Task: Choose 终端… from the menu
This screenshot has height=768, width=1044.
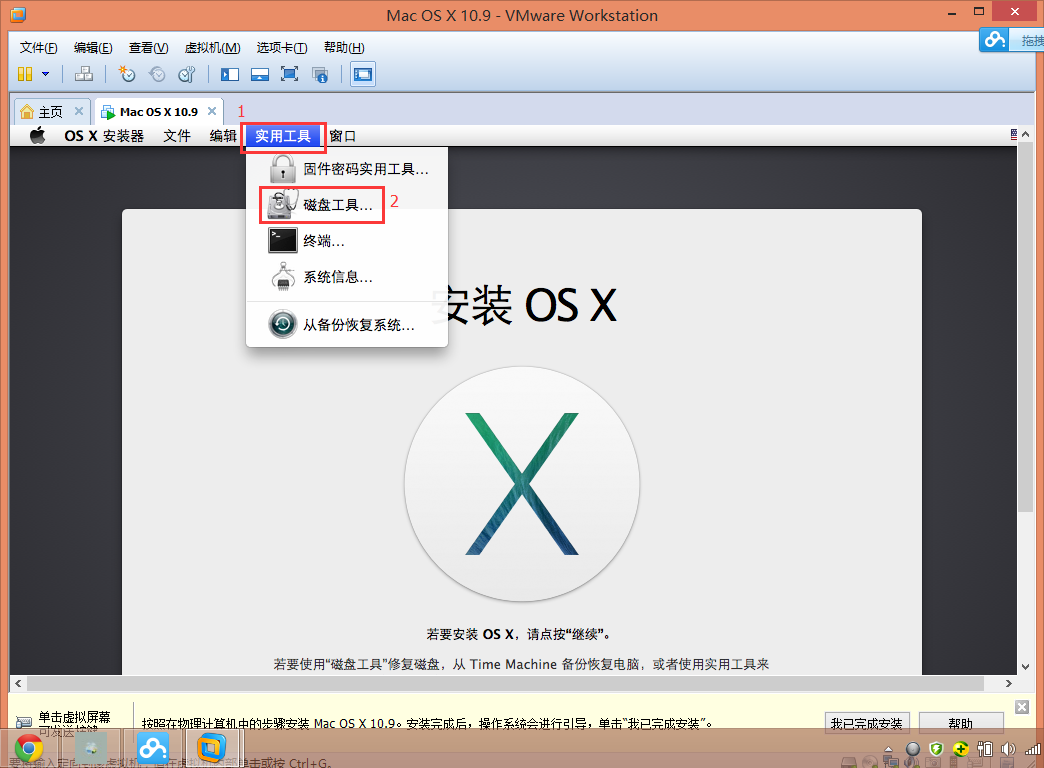Action: (347, 241)
